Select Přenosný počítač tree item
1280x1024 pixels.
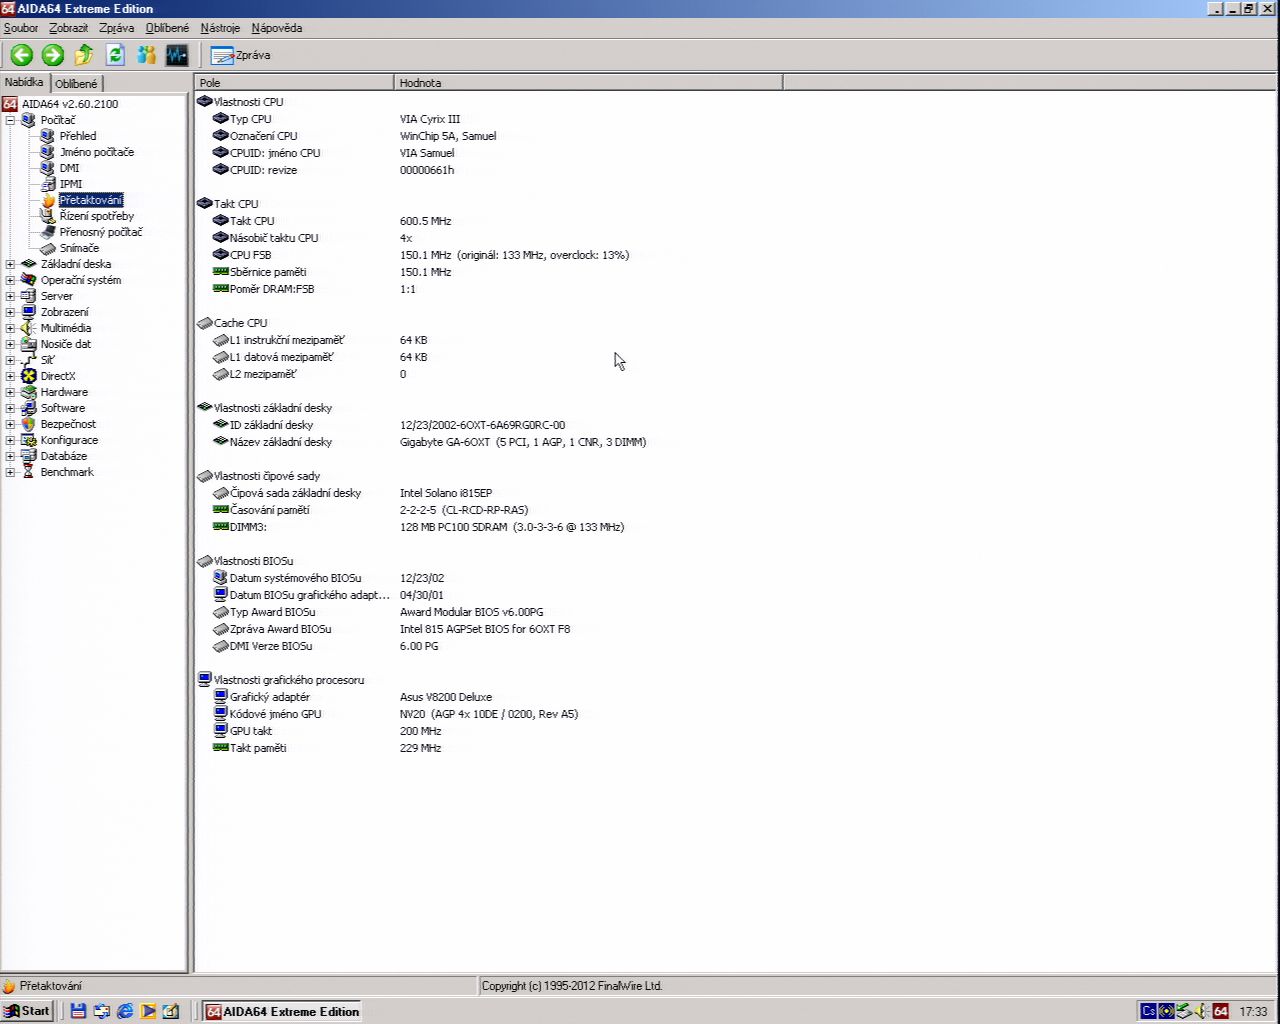pyautogui.click(x=101, y=232)
